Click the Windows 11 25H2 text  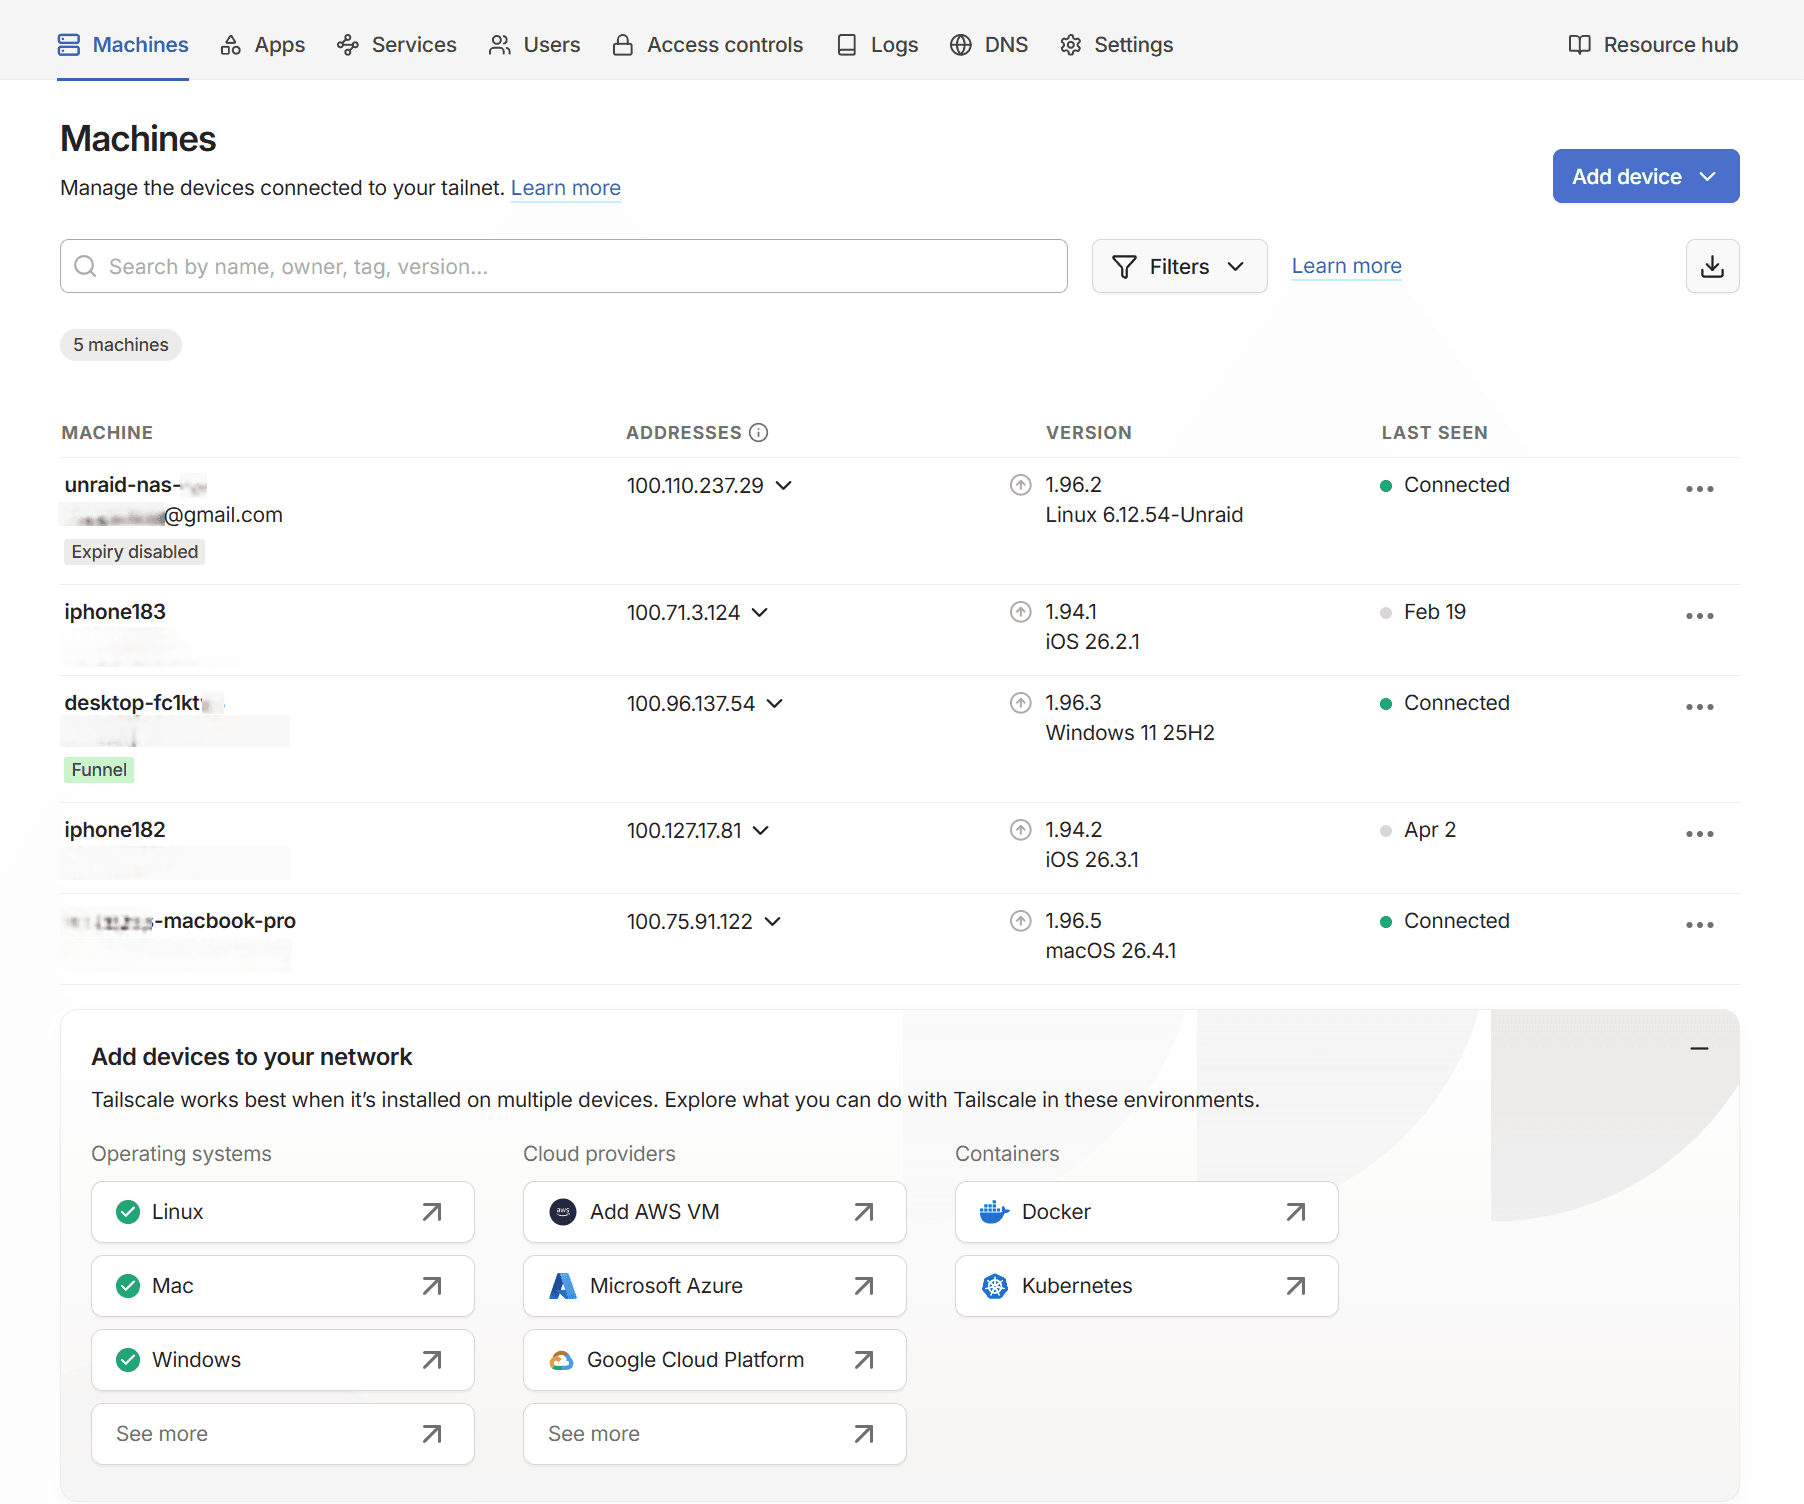point(1130,733)
